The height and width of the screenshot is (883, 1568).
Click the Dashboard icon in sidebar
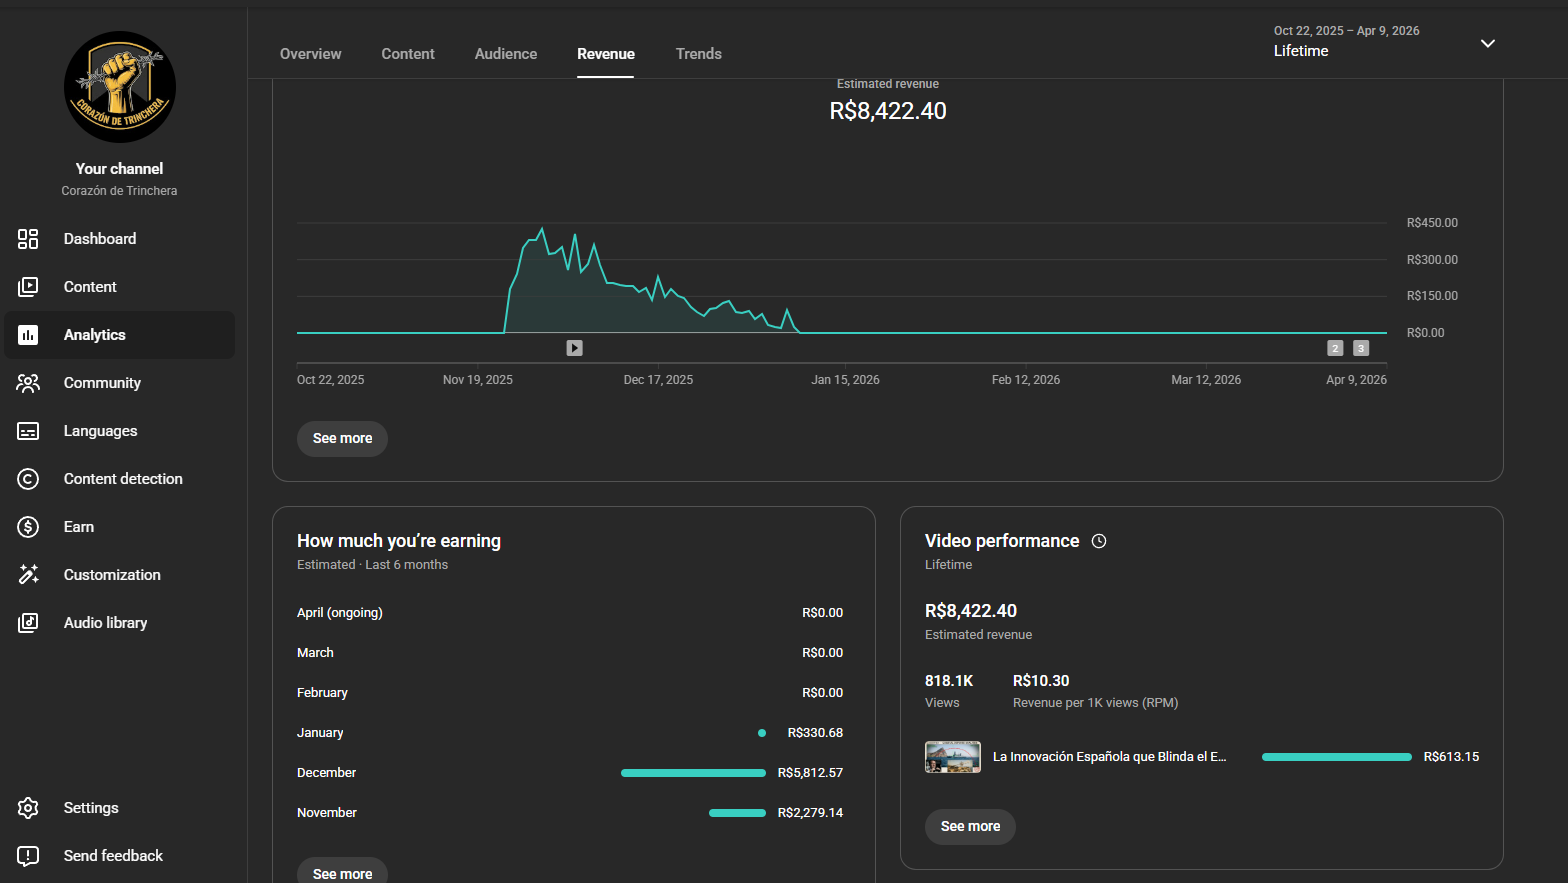pos(28,239)
